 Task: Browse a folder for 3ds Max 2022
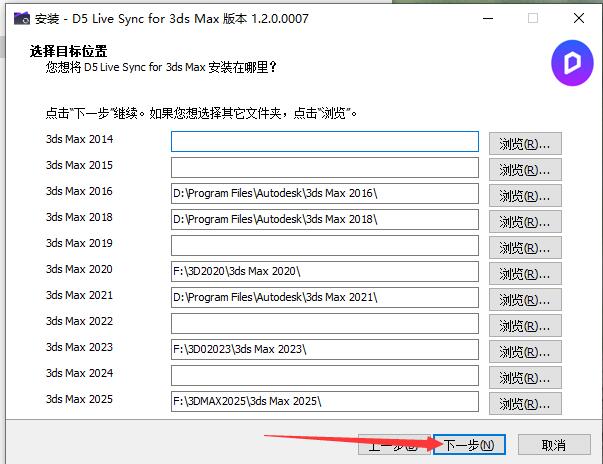coord(525,326)
